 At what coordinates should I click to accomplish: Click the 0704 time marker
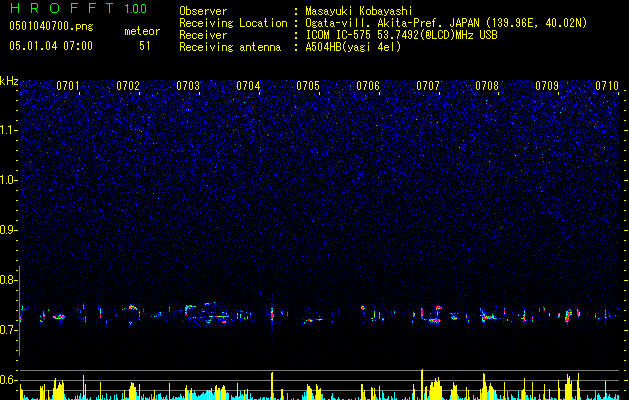[248, 85]
